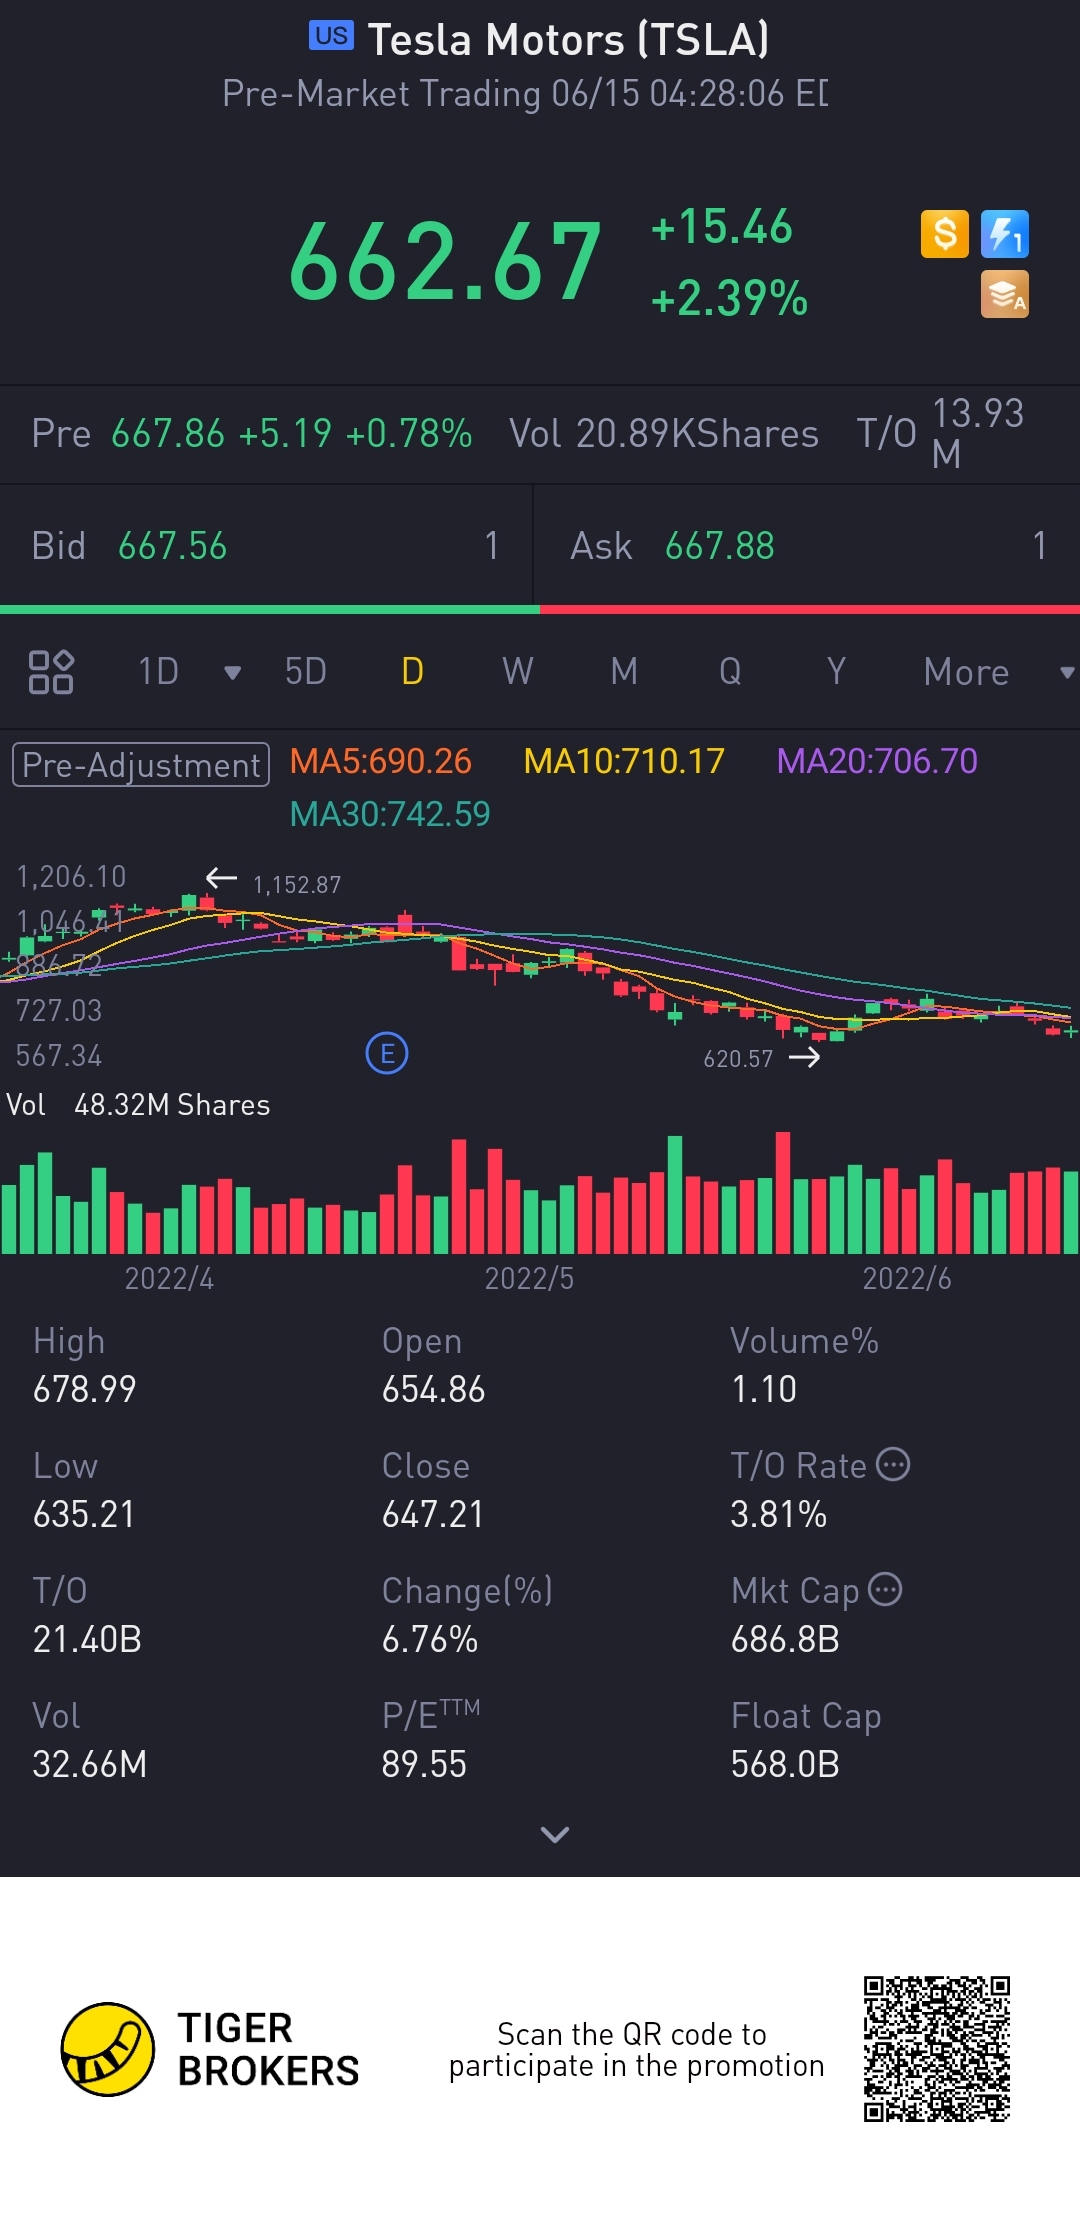Tap the US market flag badge
1080x2222 pixels.
[331, 36]
